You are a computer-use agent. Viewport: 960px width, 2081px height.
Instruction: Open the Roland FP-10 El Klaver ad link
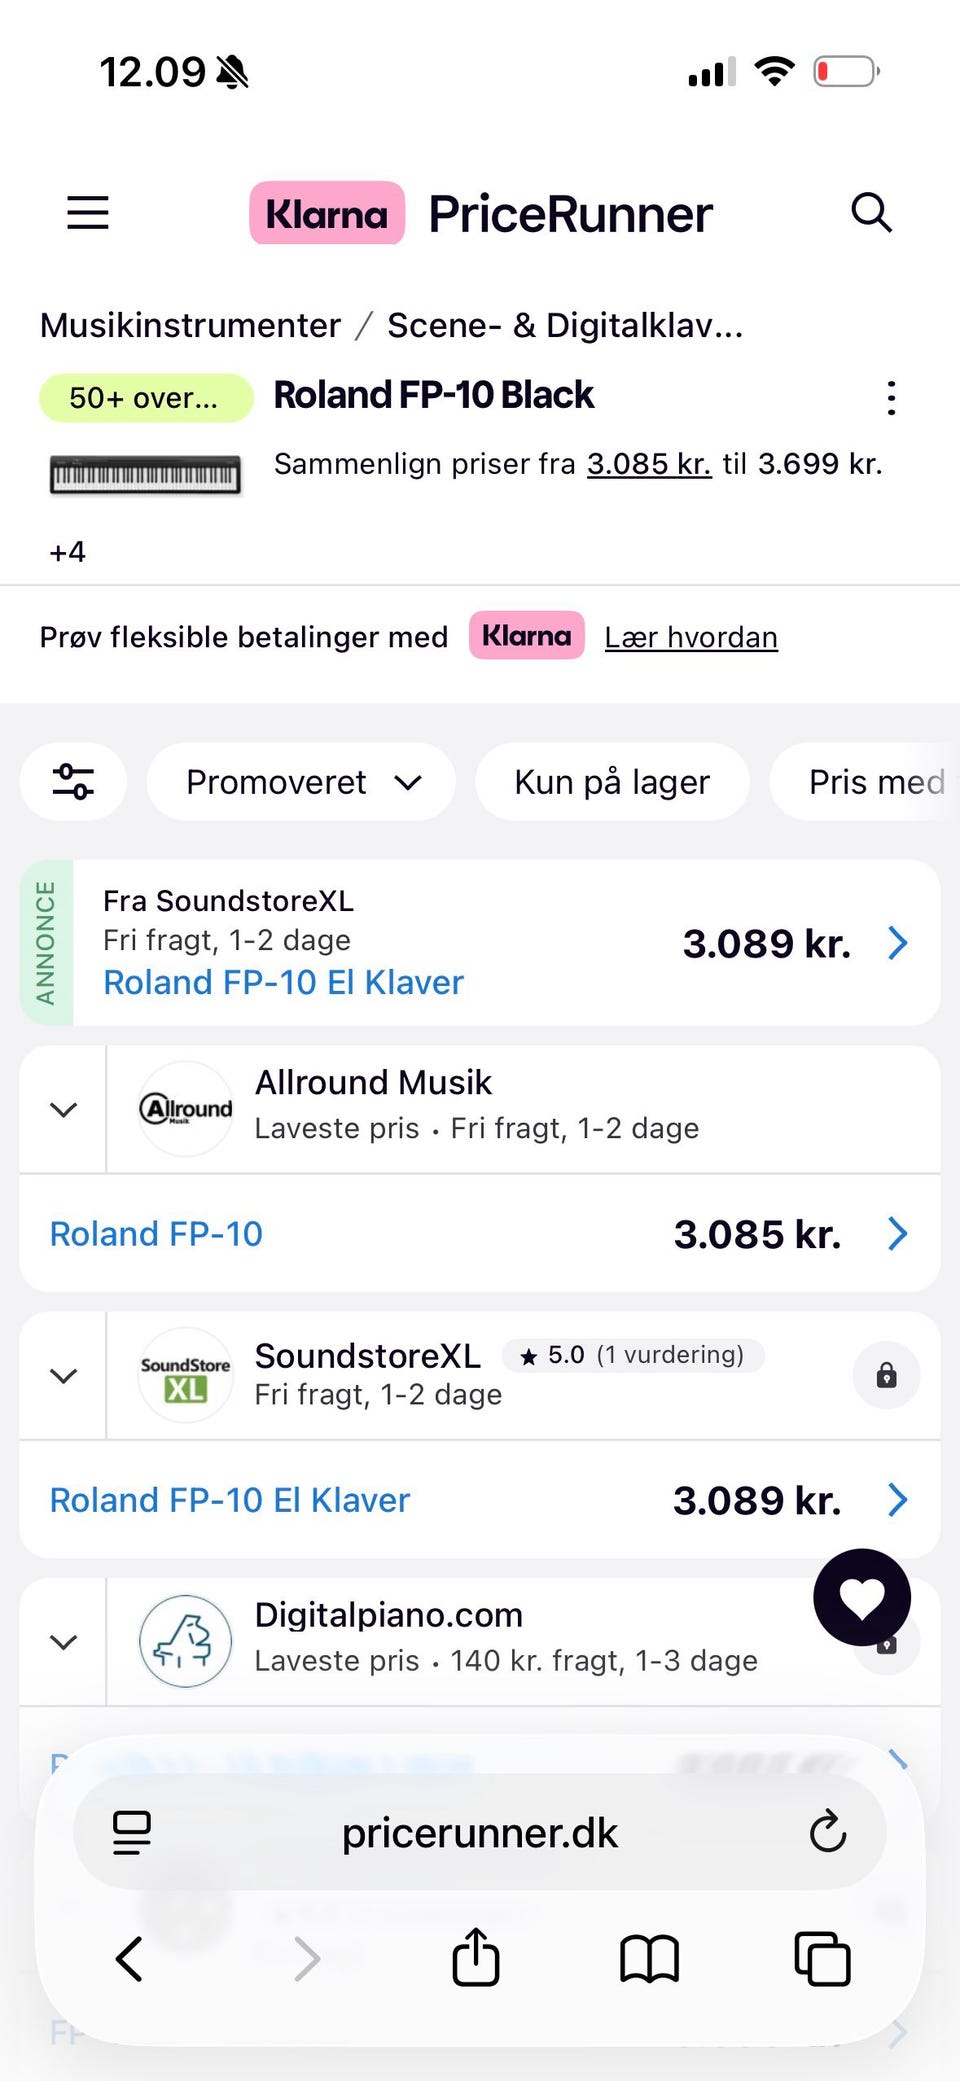[x=283, y=982]
